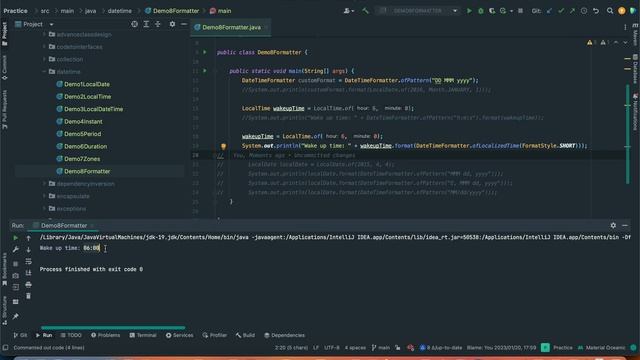Expand the collection folder
The height and width of the screenshot is (360, 640).
44,59
